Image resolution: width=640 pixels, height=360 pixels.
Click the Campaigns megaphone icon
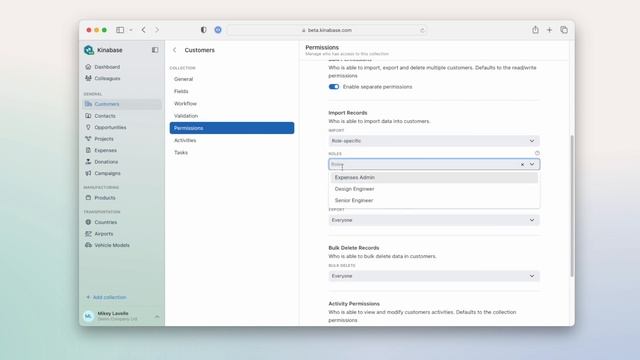point(88,173)
